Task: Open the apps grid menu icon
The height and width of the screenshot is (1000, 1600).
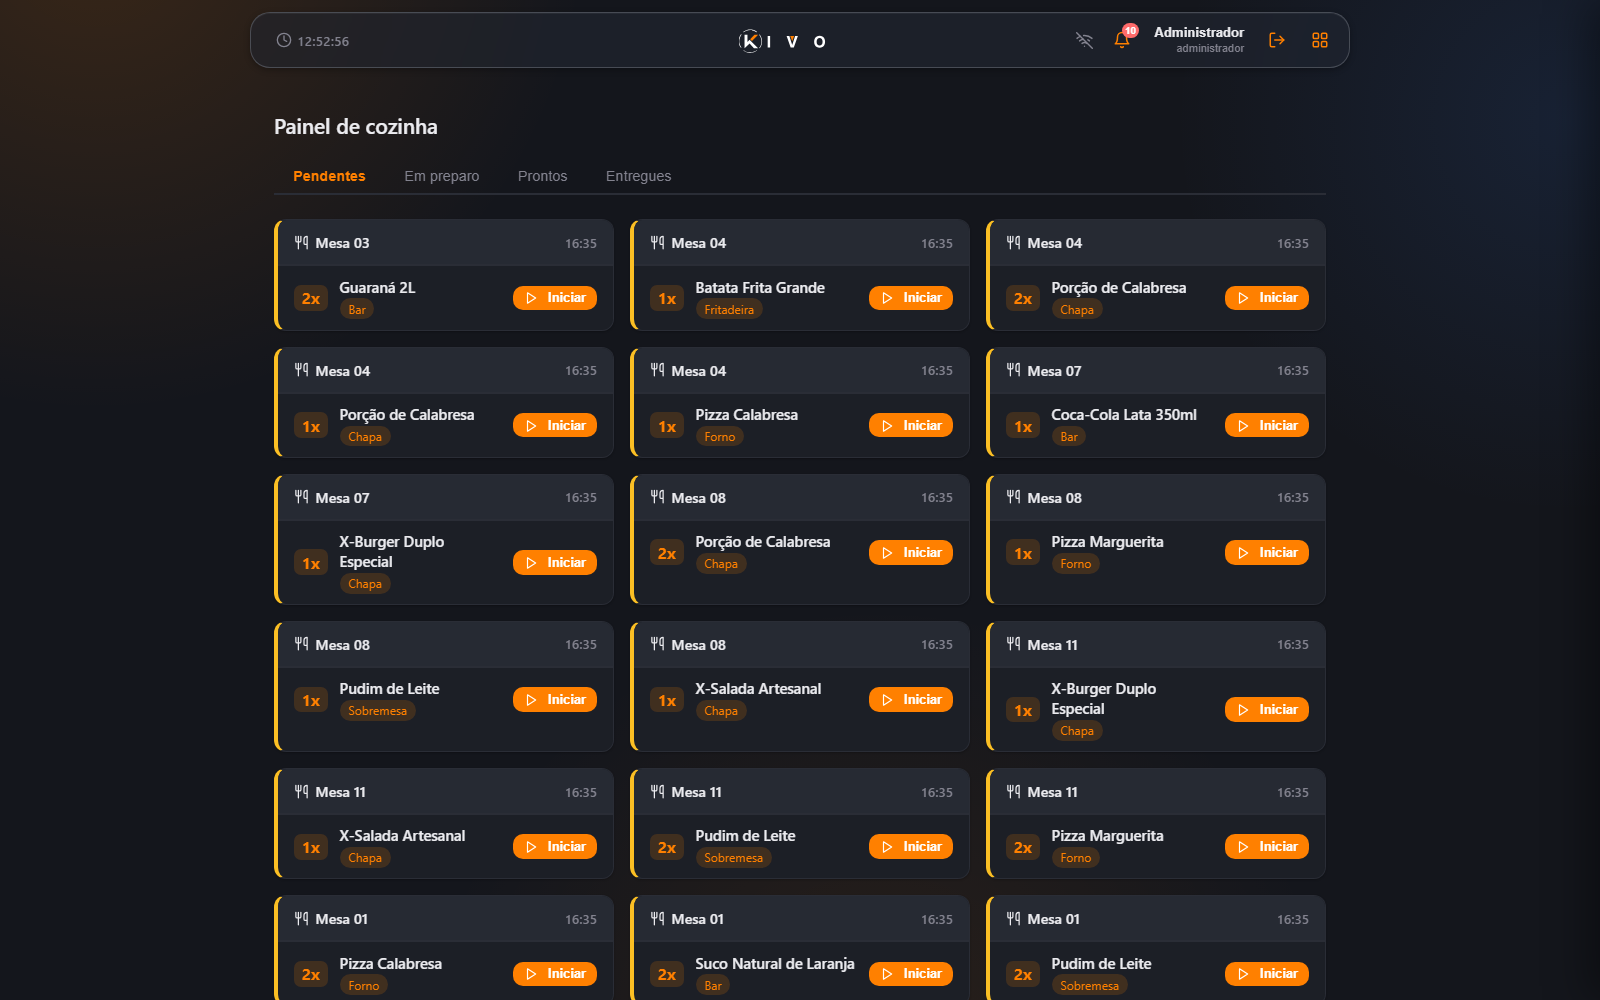Action: [x=1320, y=40]
